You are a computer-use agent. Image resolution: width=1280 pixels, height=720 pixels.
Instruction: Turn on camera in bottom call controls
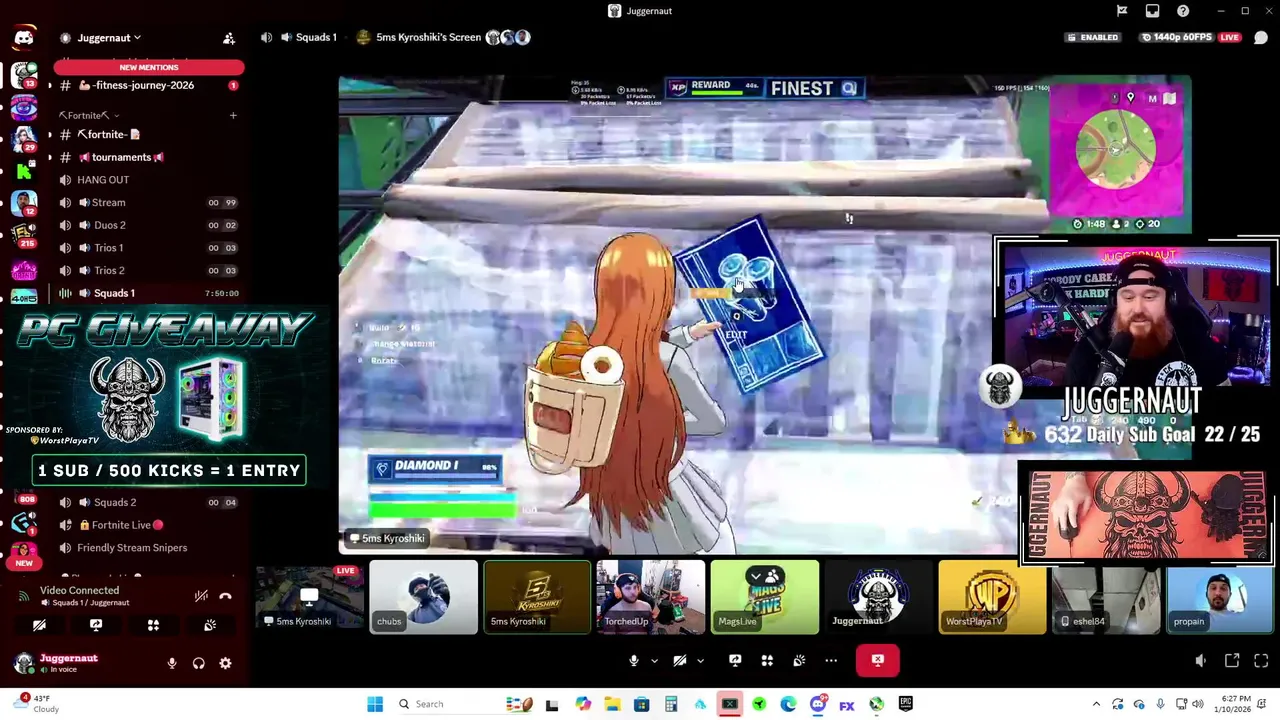pos(679,660)
